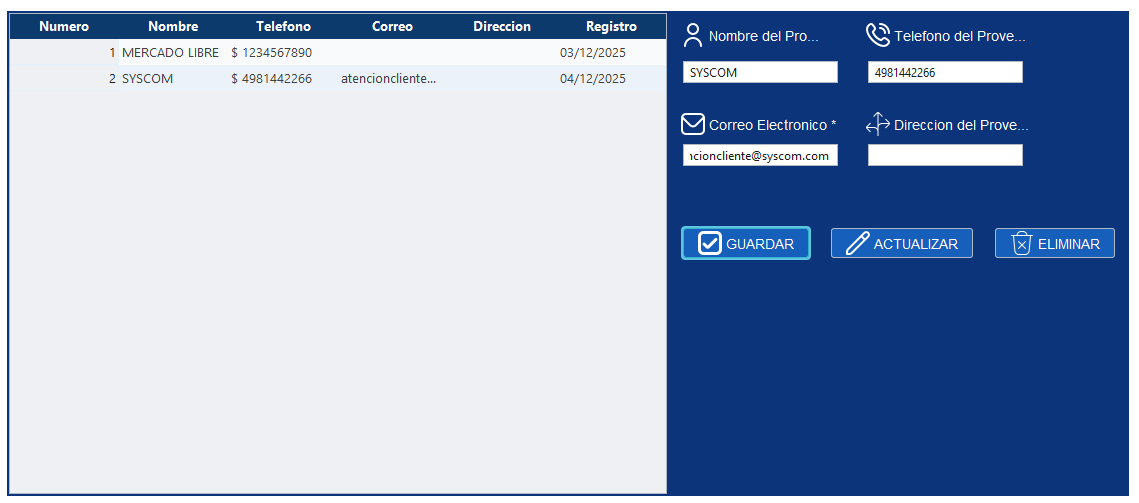Click the Telefono column header
The width and height of the screenshot is (1139, 503).
283,27
